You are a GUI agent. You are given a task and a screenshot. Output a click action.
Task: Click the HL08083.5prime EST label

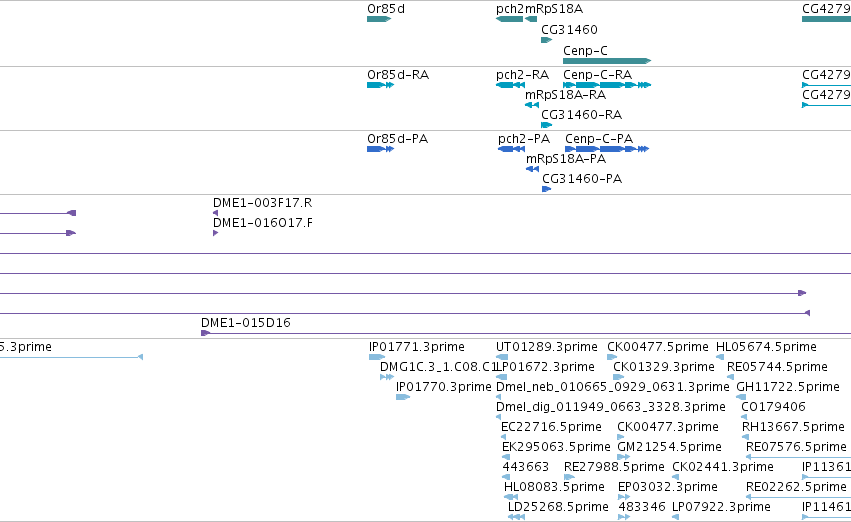coord(554,487)
